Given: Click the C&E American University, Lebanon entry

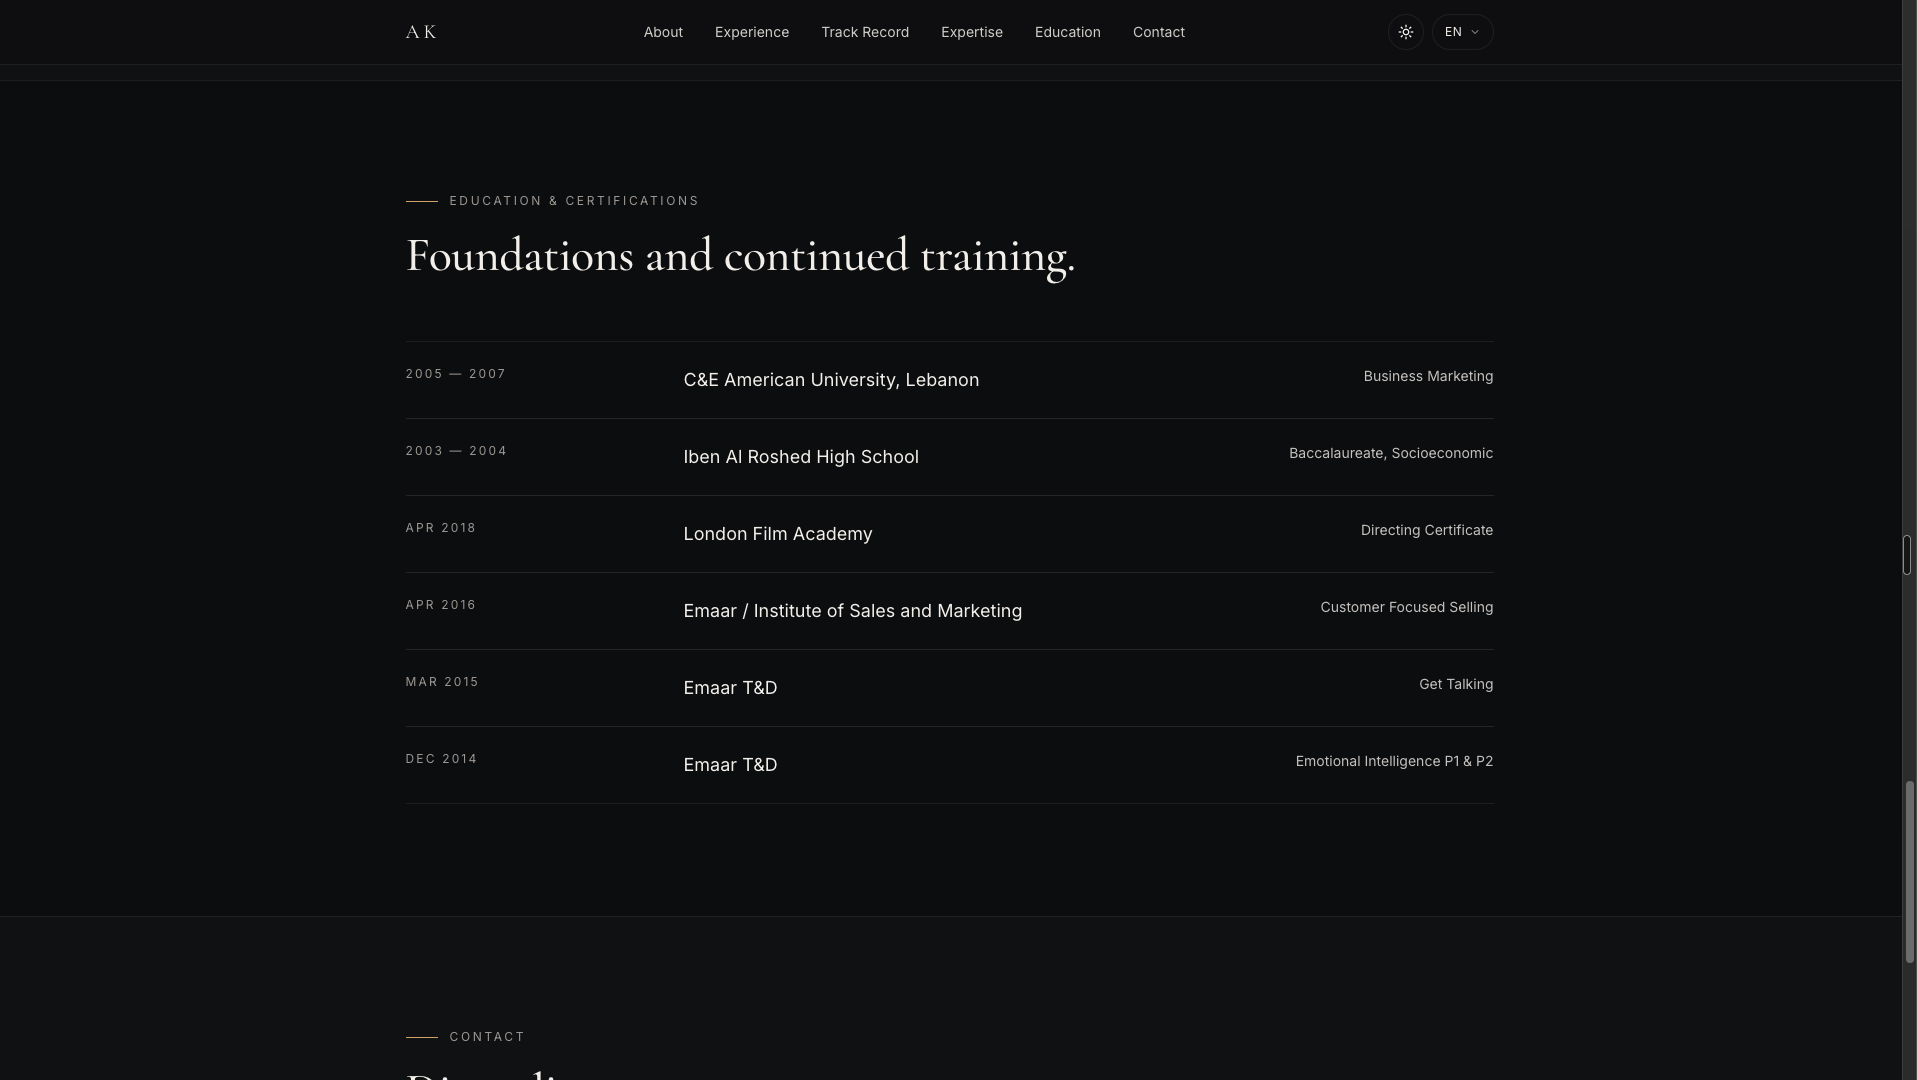Looking at the screenshot, I should (x=831, y=380).
